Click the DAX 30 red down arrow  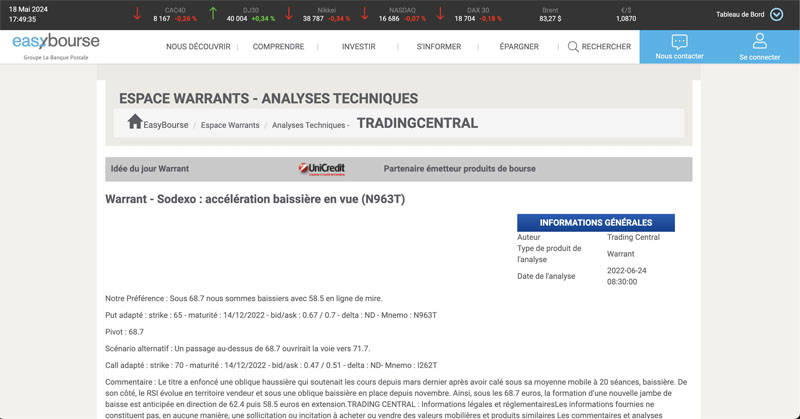(440, 14)
